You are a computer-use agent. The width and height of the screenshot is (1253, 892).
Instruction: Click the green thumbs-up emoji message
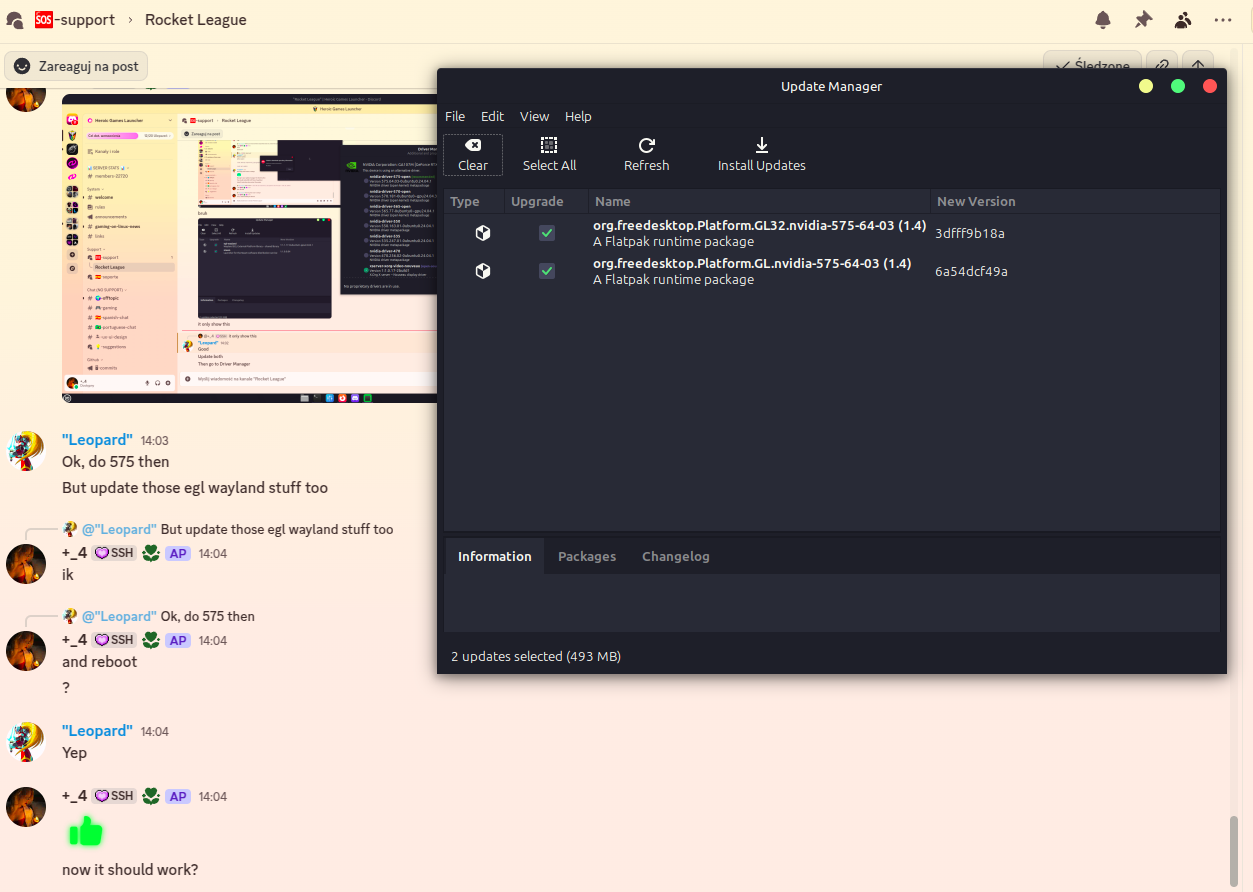[x=85, y=832]
